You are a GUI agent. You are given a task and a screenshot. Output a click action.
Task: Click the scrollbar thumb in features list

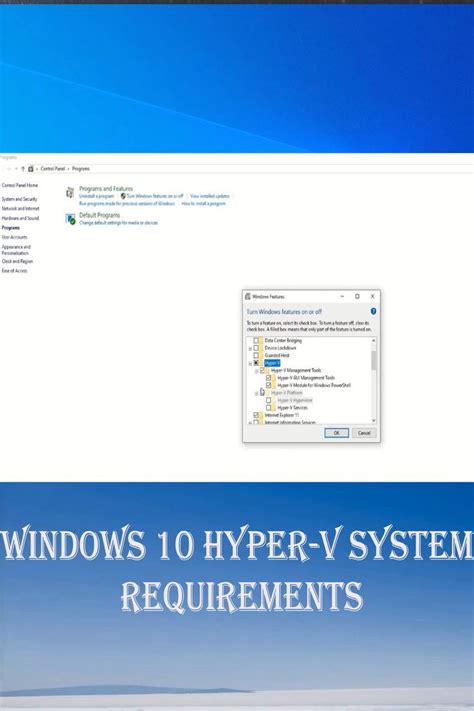pyautogui.click(x=374, y=360)
